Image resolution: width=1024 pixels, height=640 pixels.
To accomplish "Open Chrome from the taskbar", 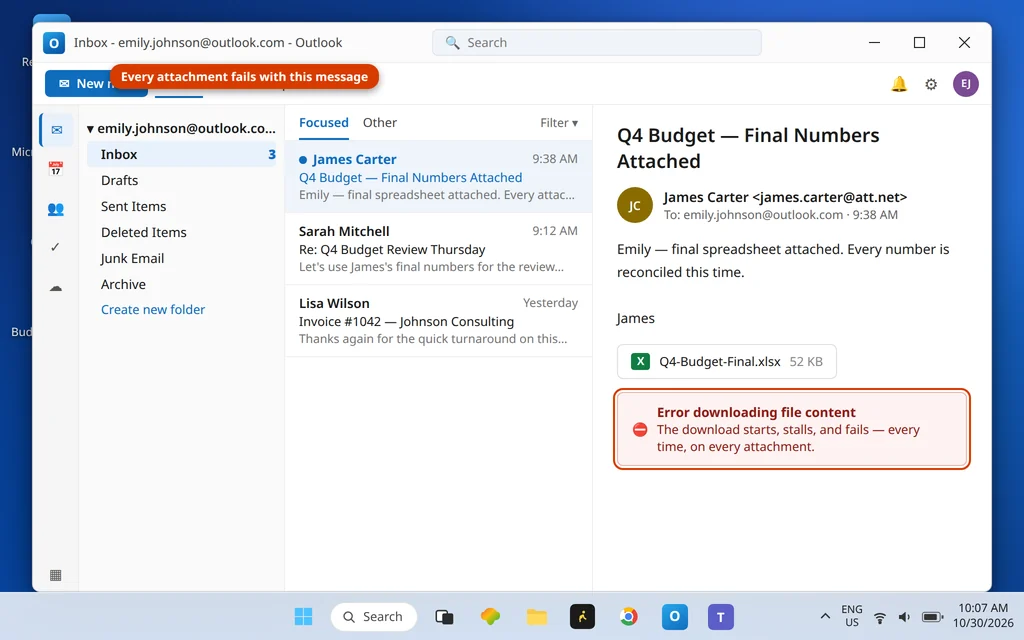I will [628, 616].
